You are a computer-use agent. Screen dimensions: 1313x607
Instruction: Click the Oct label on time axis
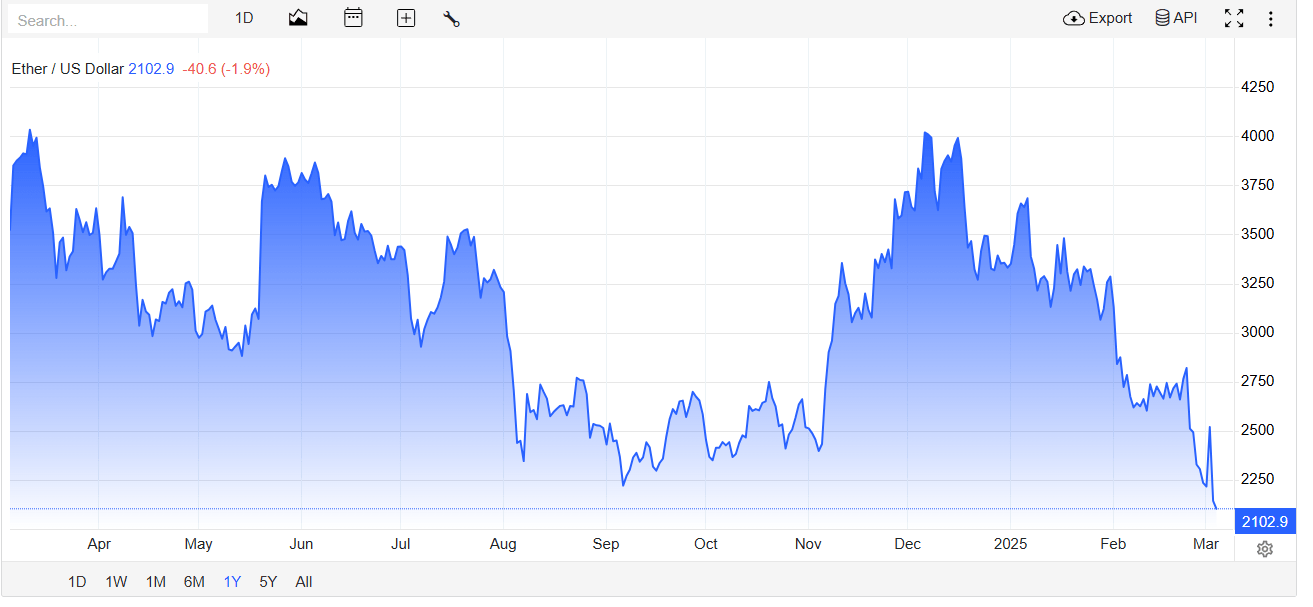706,544
